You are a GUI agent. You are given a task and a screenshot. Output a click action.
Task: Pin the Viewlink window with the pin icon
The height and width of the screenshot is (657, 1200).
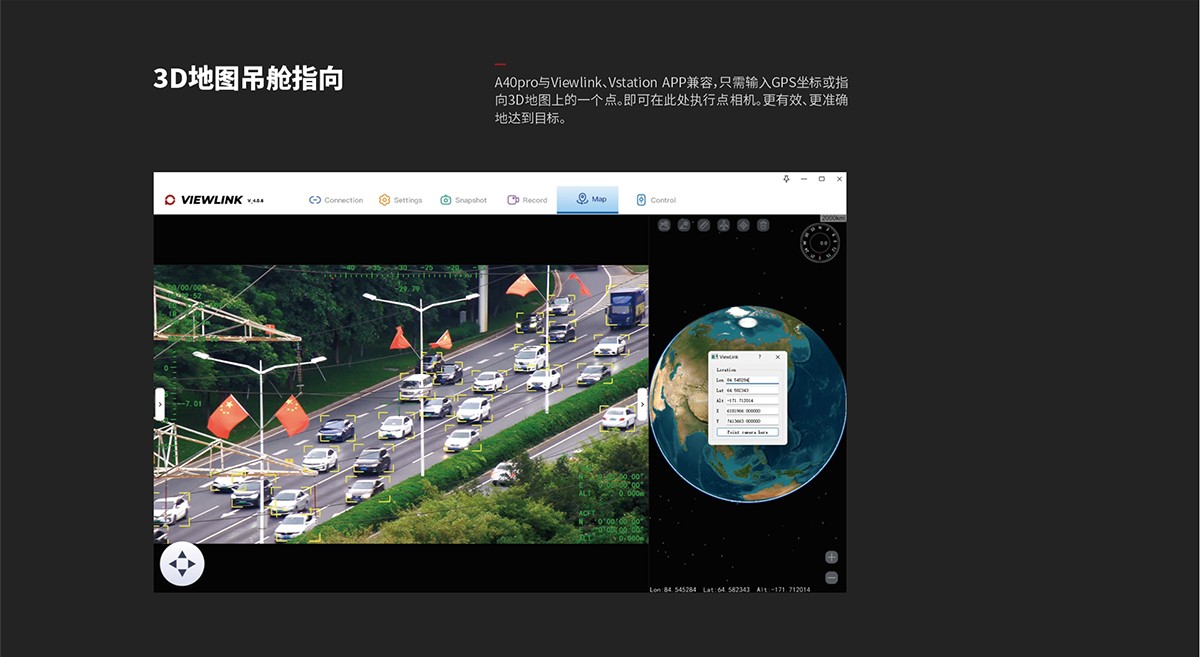(786, 179)
